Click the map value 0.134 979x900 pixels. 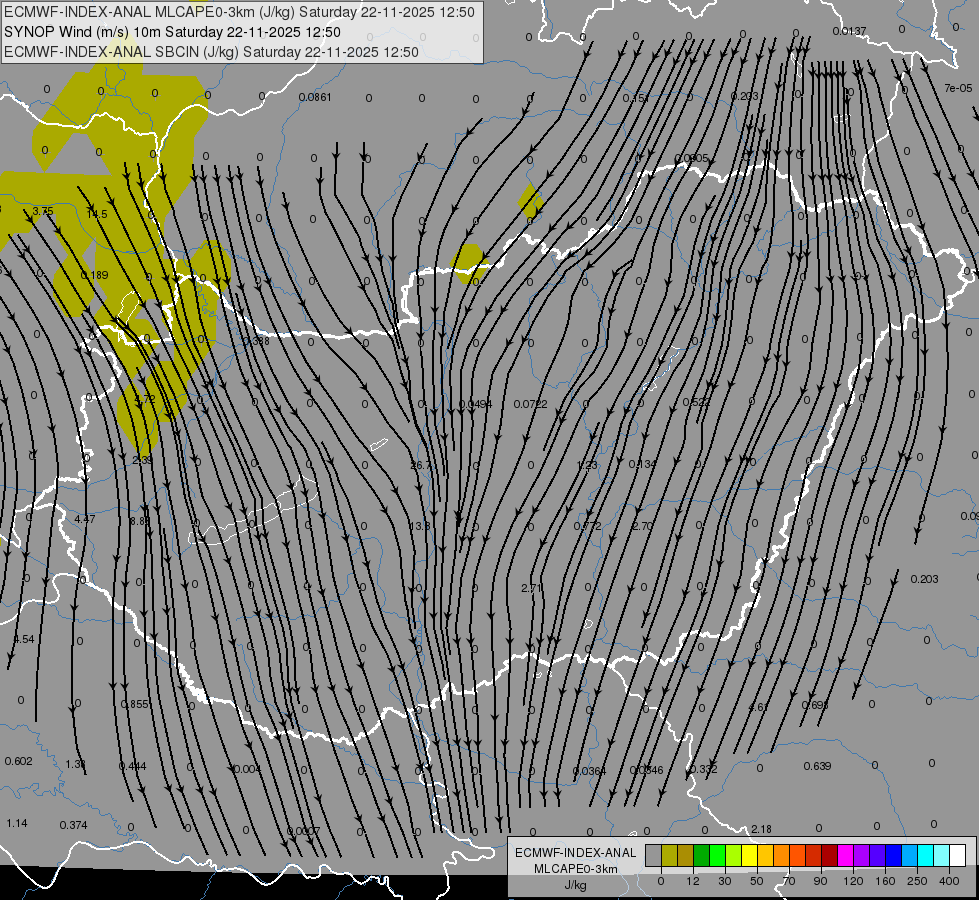(642, 463)
